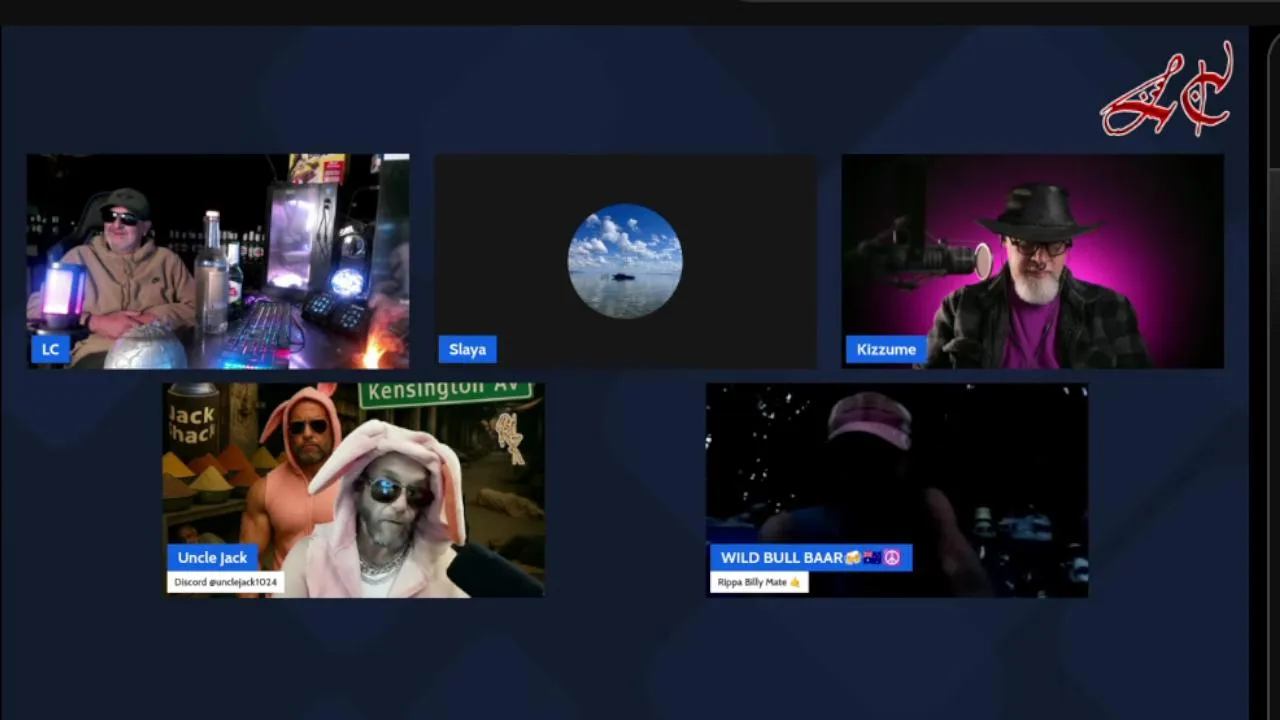The width and height of the screenshot is (1280, 720).
Task: Select LC's webcam video tile
Action: click(x=218, y=261)
